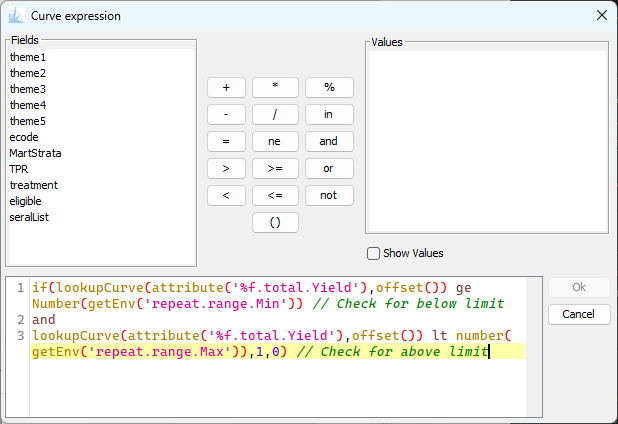Click the 'and' on editor line 2
This screenshot has height=424, width=618.
(44, 320)
